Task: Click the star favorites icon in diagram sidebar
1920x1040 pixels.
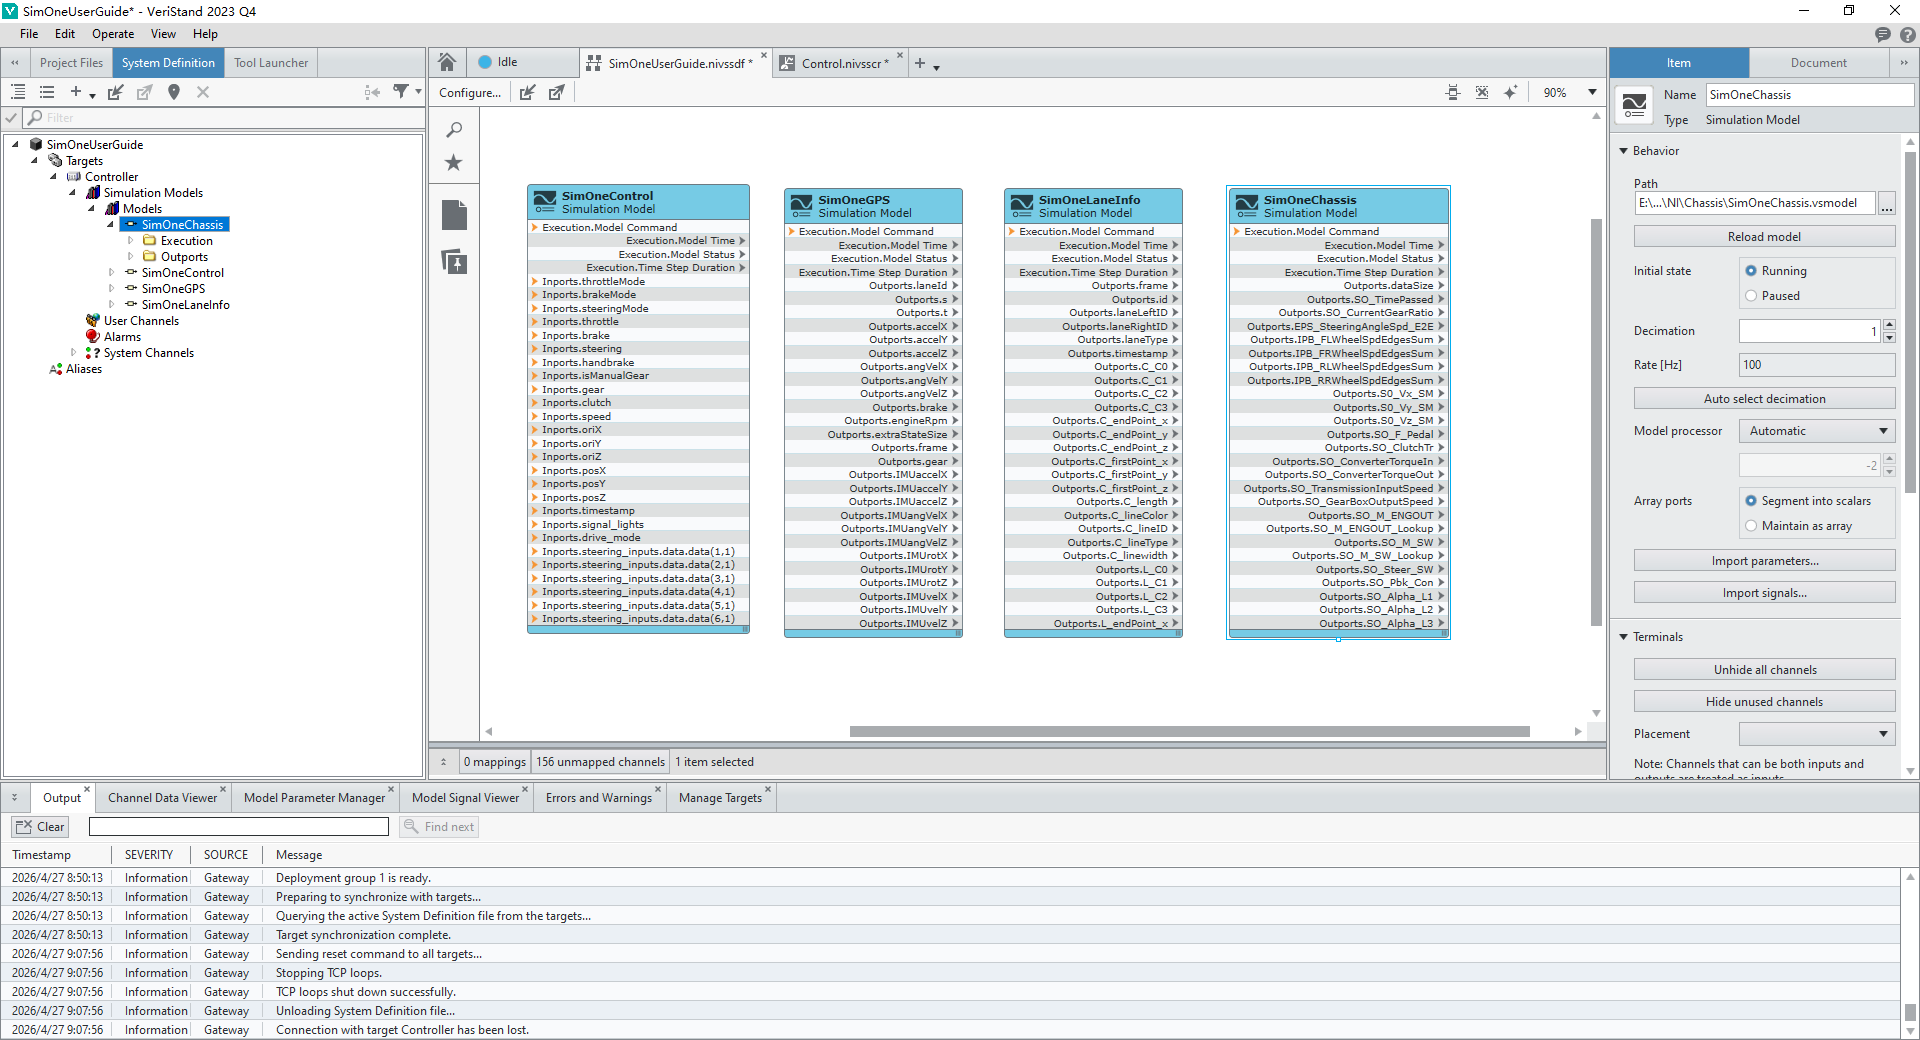Action: 454,162
